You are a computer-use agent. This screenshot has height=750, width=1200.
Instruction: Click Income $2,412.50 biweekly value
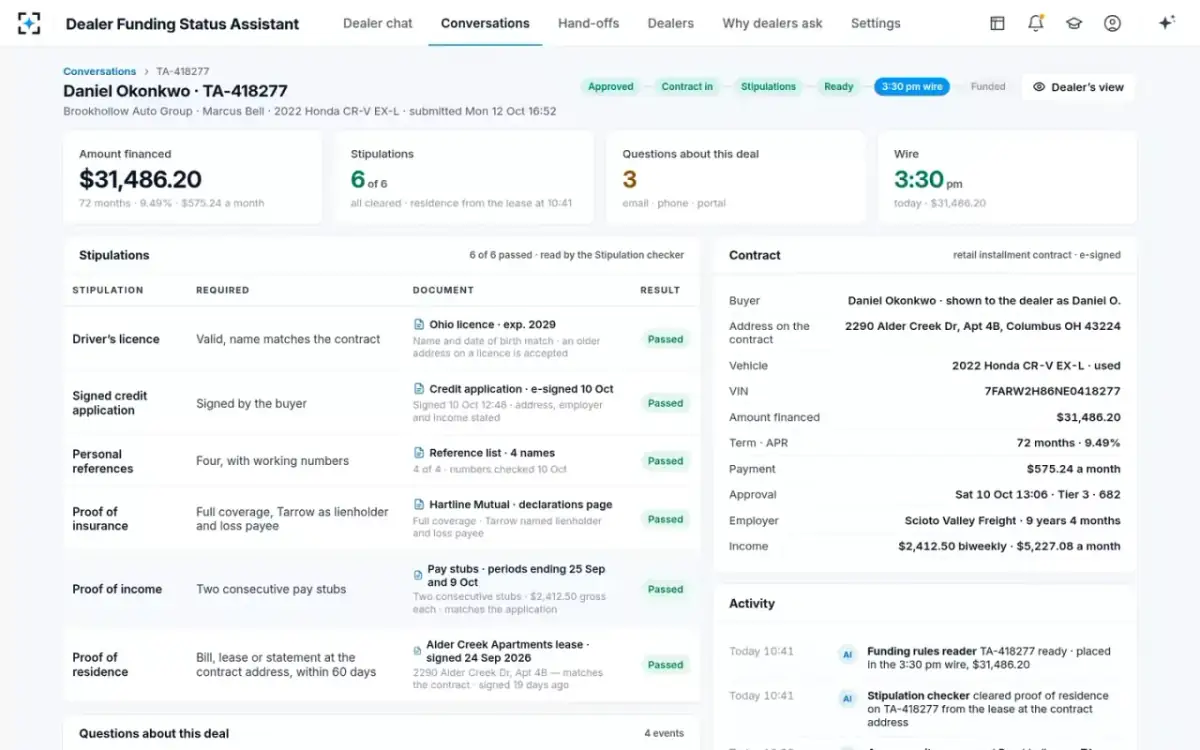tap(1009, 546)
